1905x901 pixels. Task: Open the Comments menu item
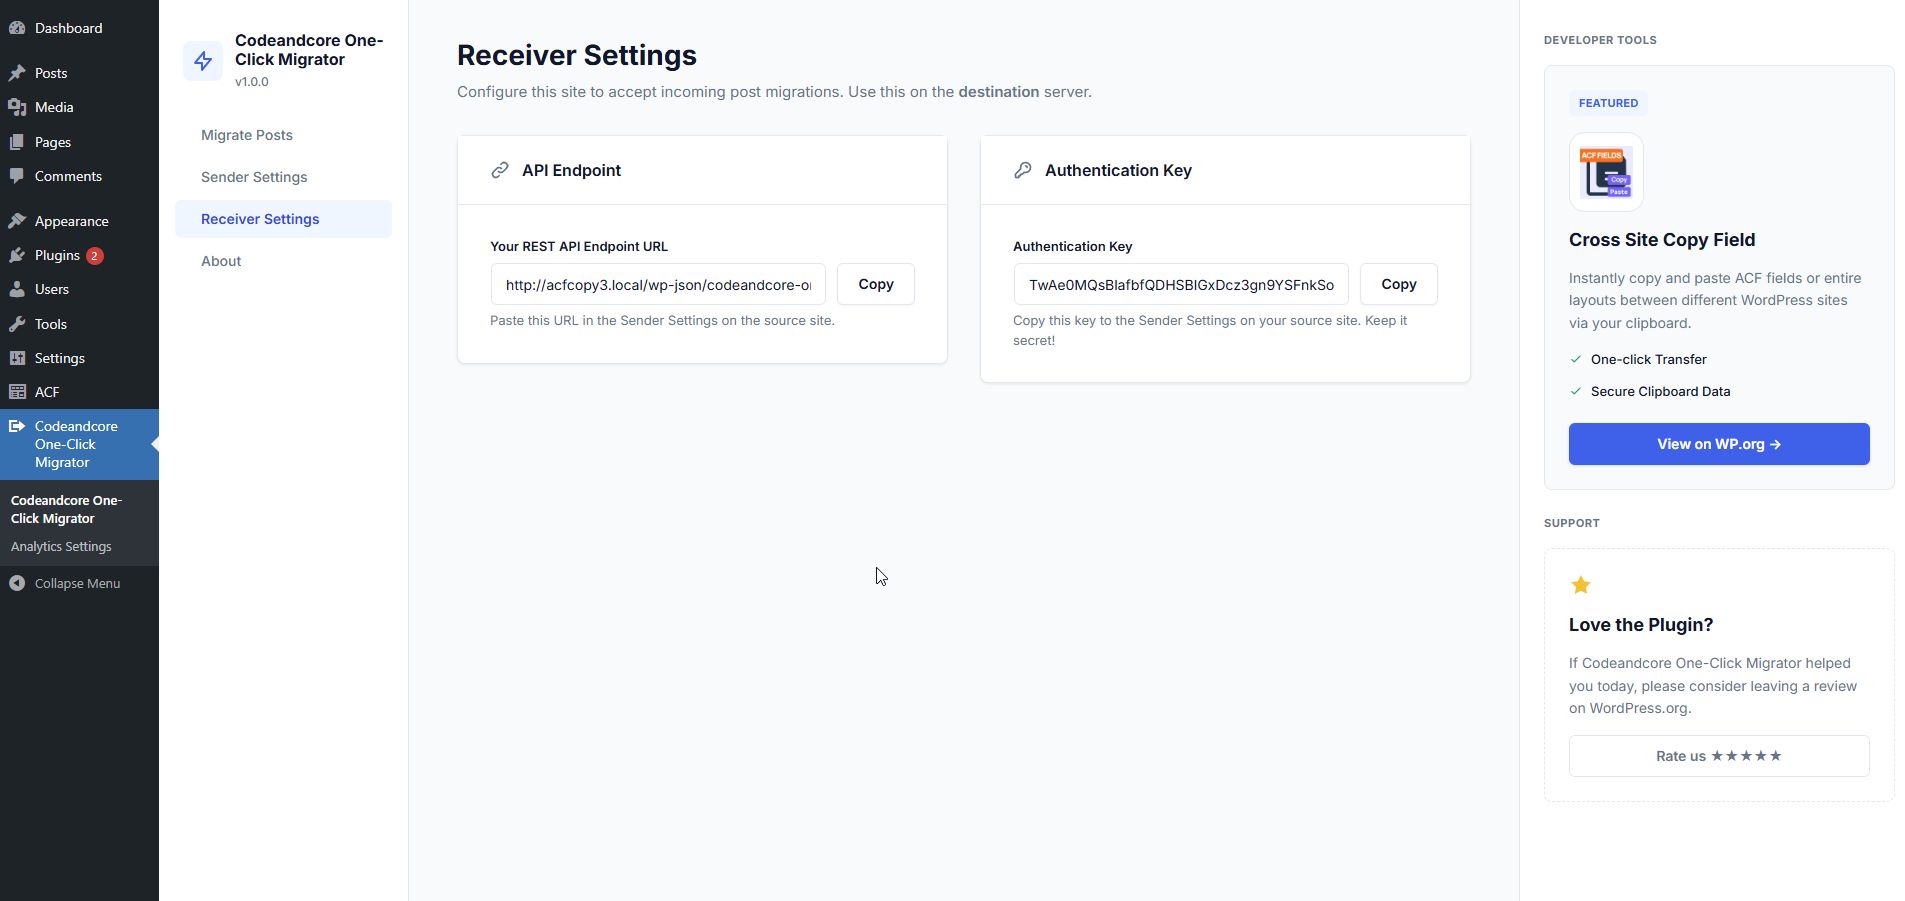coord(79,176)
